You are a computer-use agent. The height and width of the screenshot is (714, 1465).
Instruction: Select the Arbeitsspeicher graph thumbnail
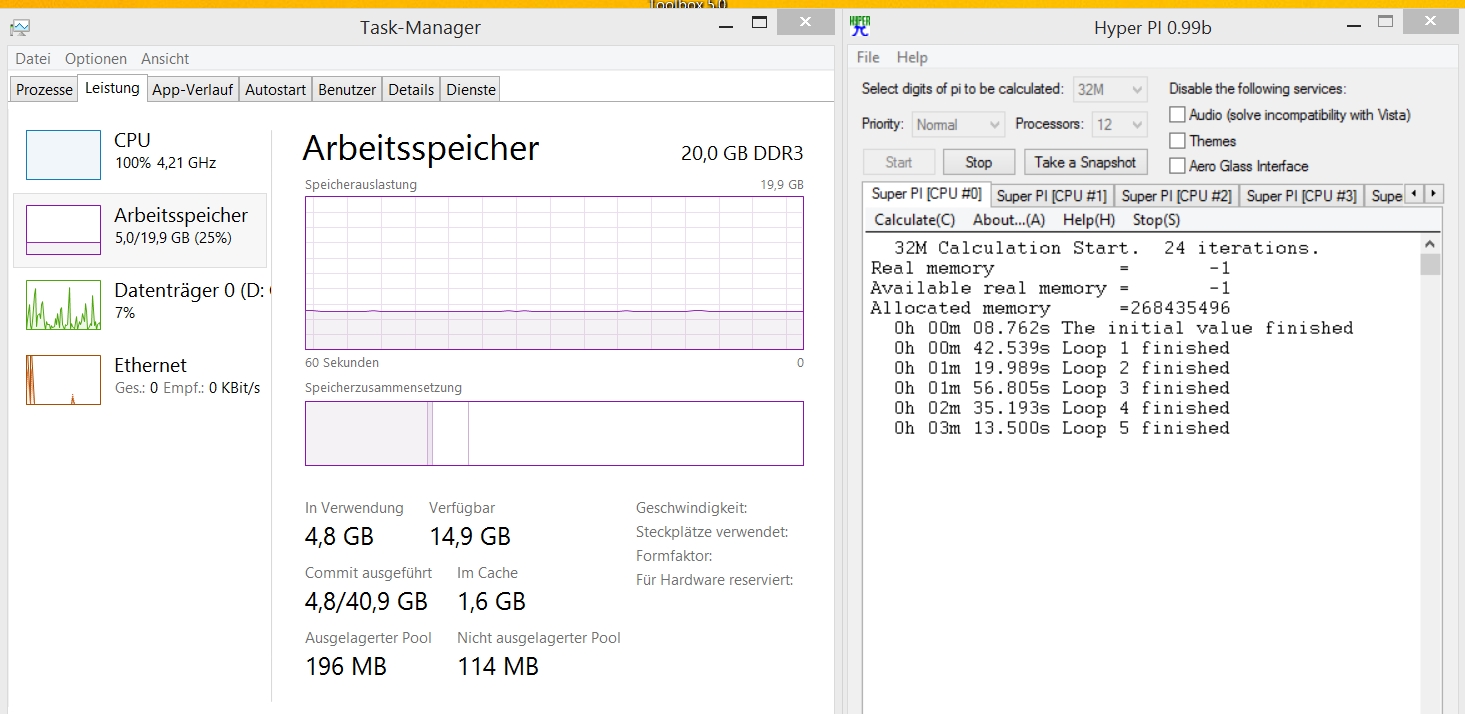63,230
